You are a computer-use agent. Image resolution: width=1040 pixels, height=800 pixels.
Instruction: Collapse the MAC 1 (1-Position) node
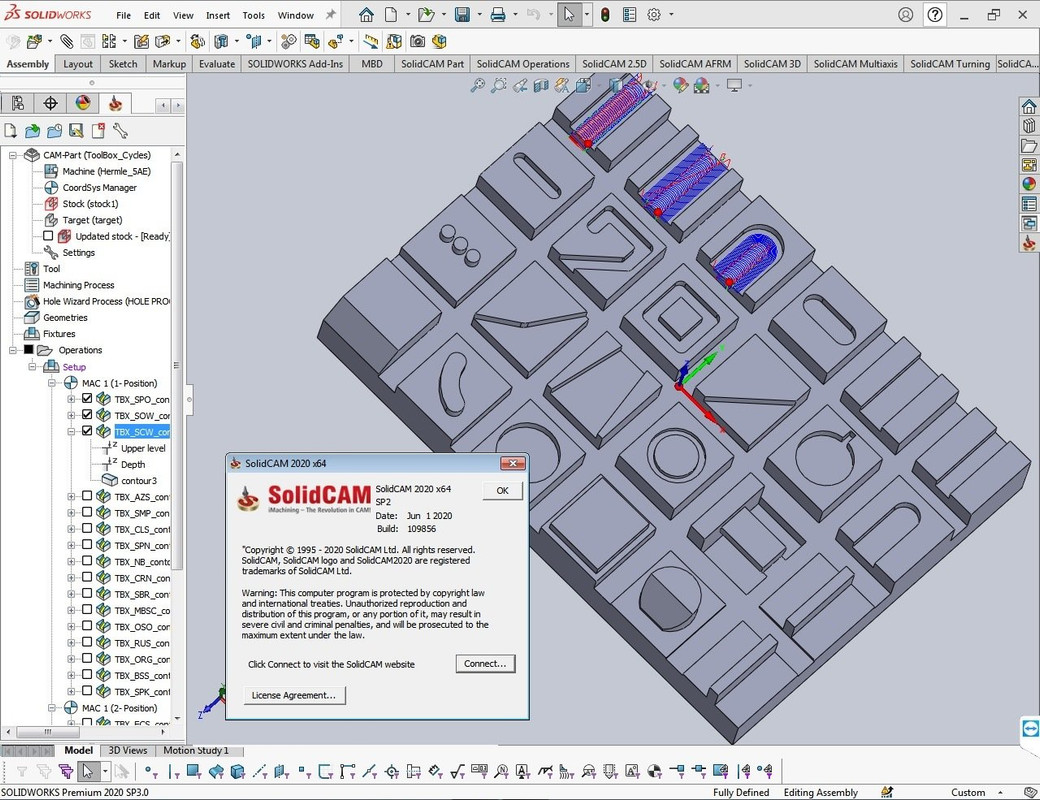(x=52, y=383)
